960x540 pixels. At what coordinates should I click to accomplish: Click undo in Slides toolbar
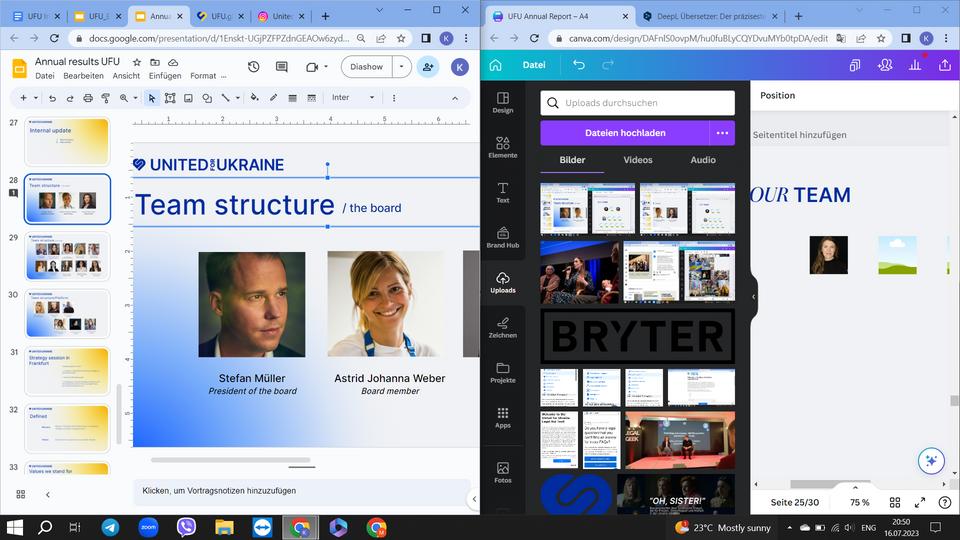53,98
